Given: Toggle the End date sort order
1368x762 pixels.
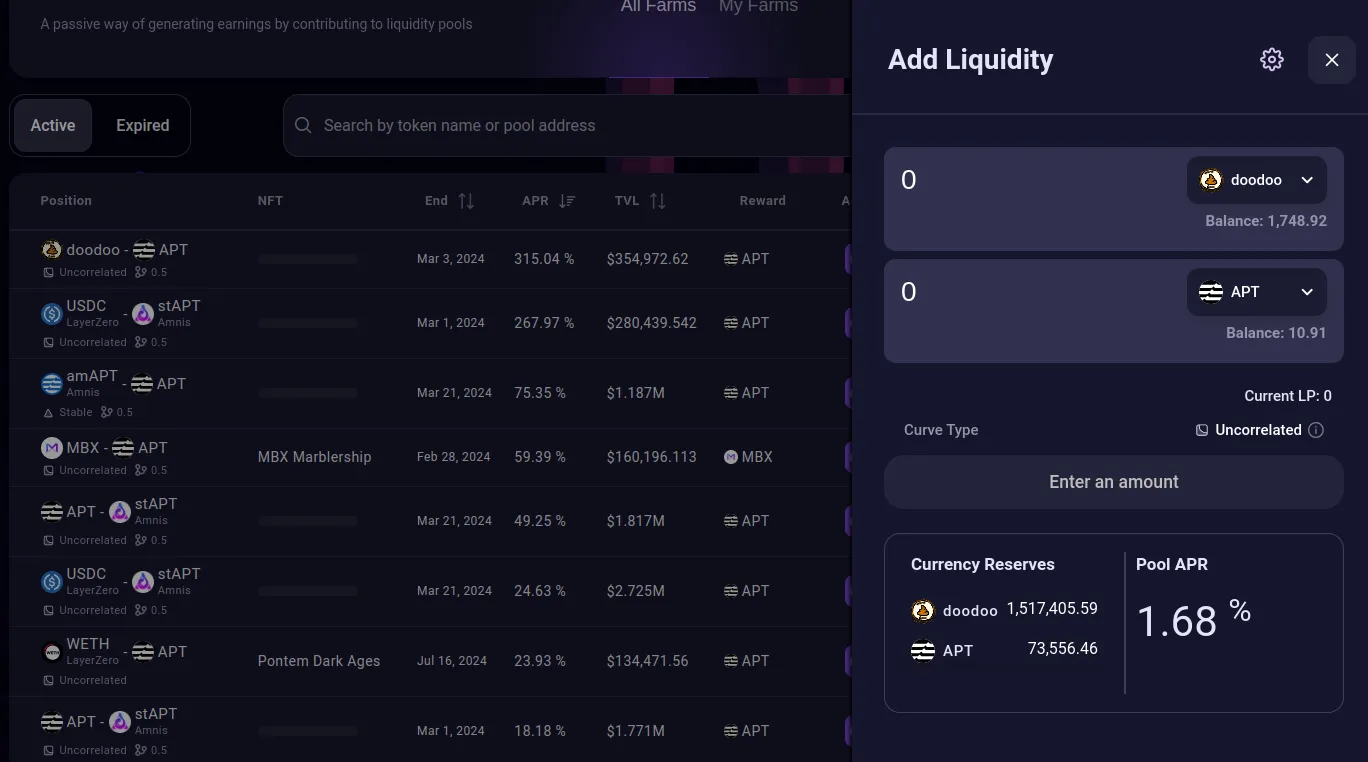Looking at the screenshot, I should tap(467, 200).
